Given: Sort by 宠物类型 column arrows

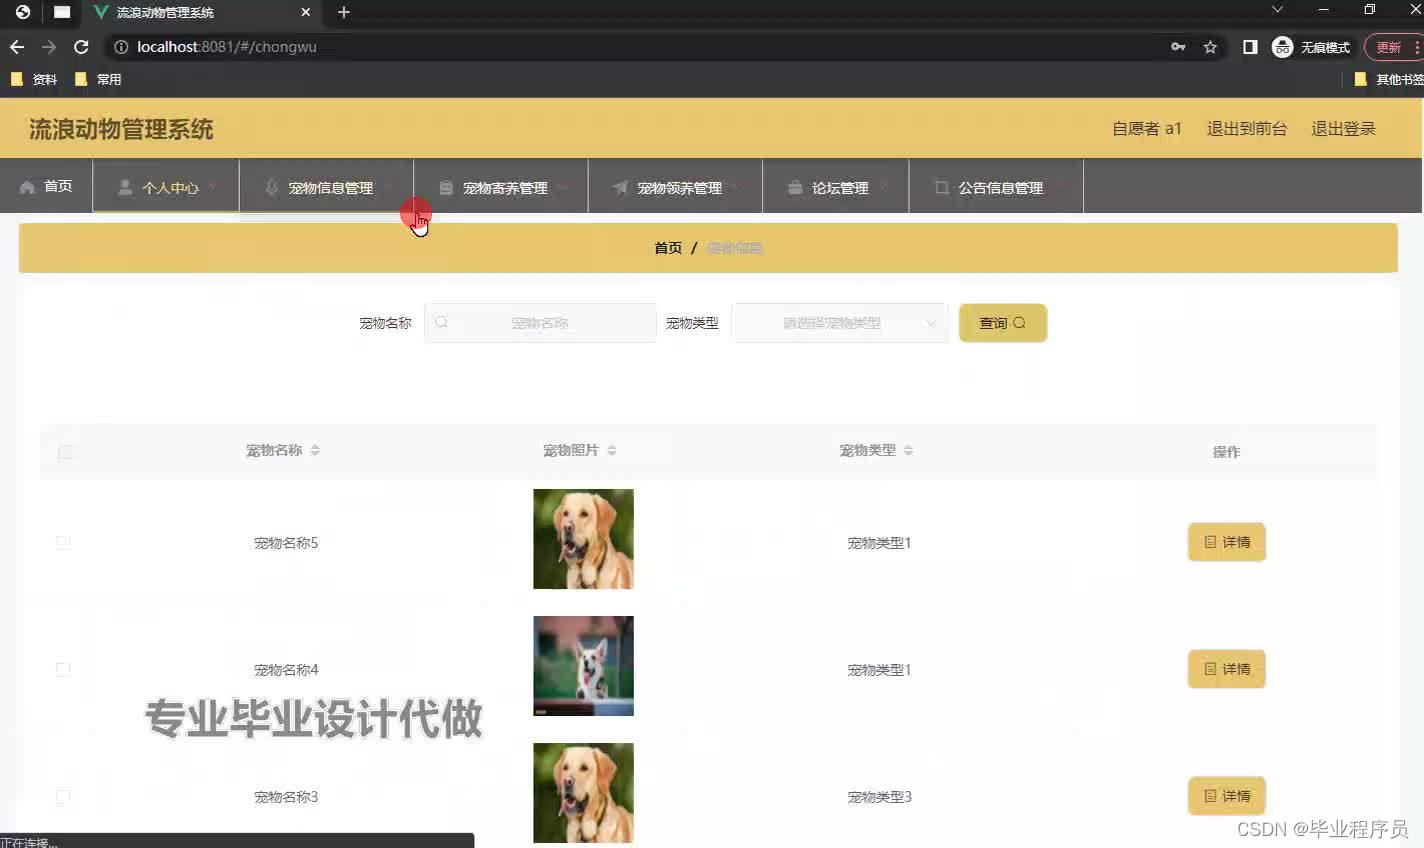Looking at the screenshot, I should tap(908, 450).
